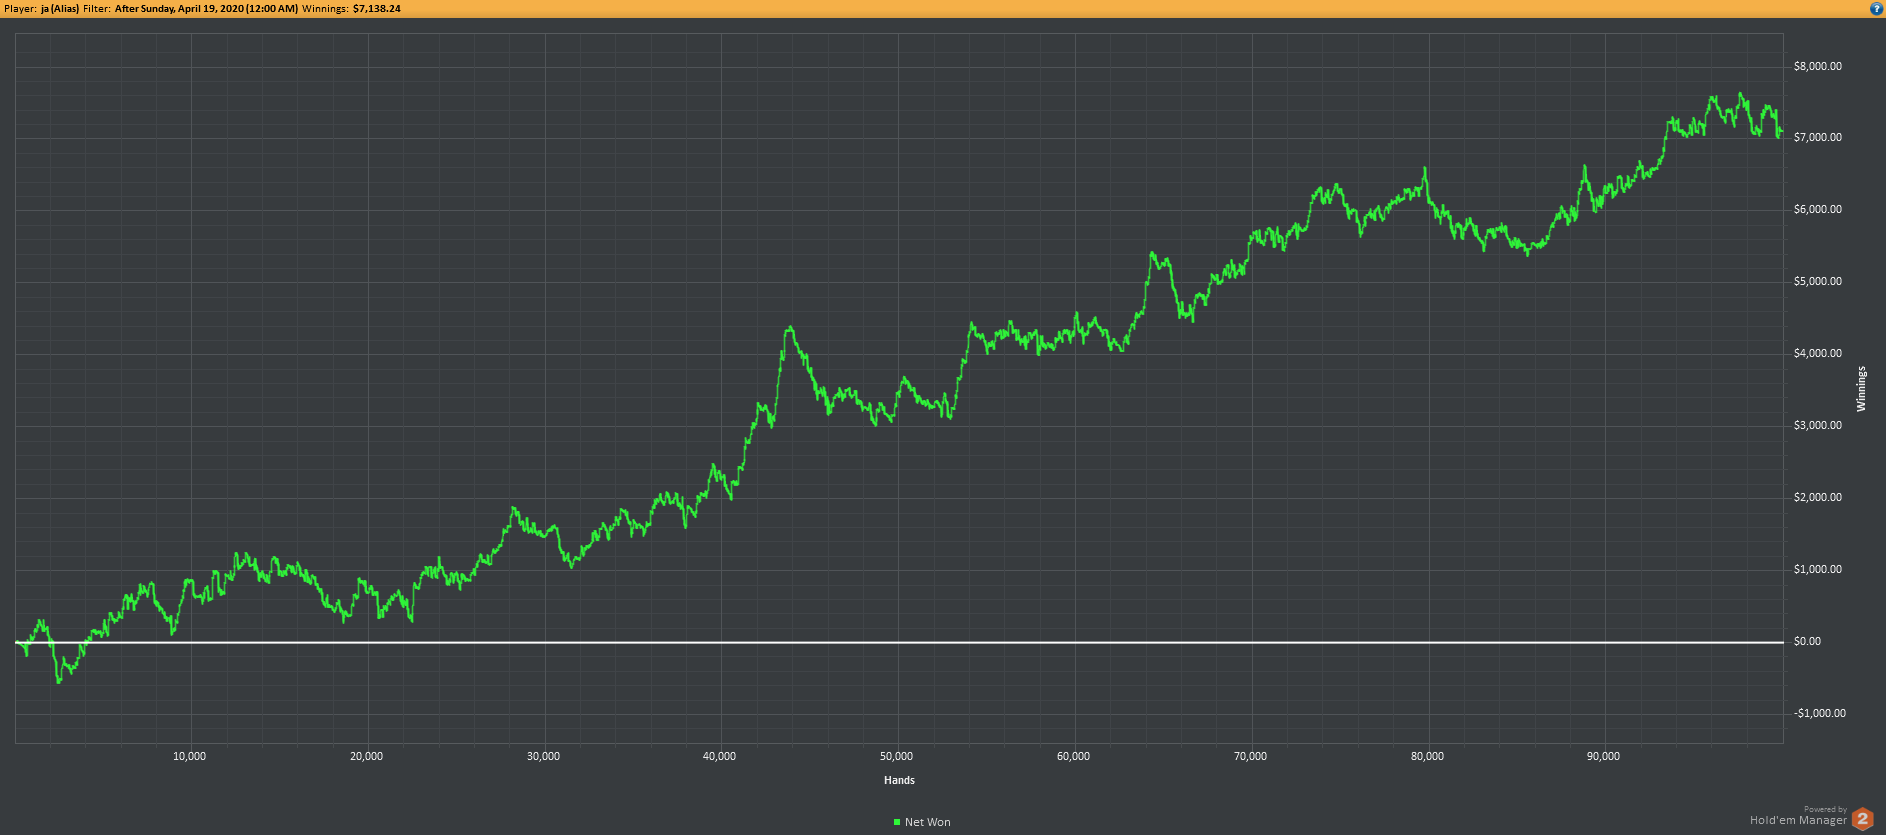Click the winnings total "$7,138.24"

pos(377,8)
